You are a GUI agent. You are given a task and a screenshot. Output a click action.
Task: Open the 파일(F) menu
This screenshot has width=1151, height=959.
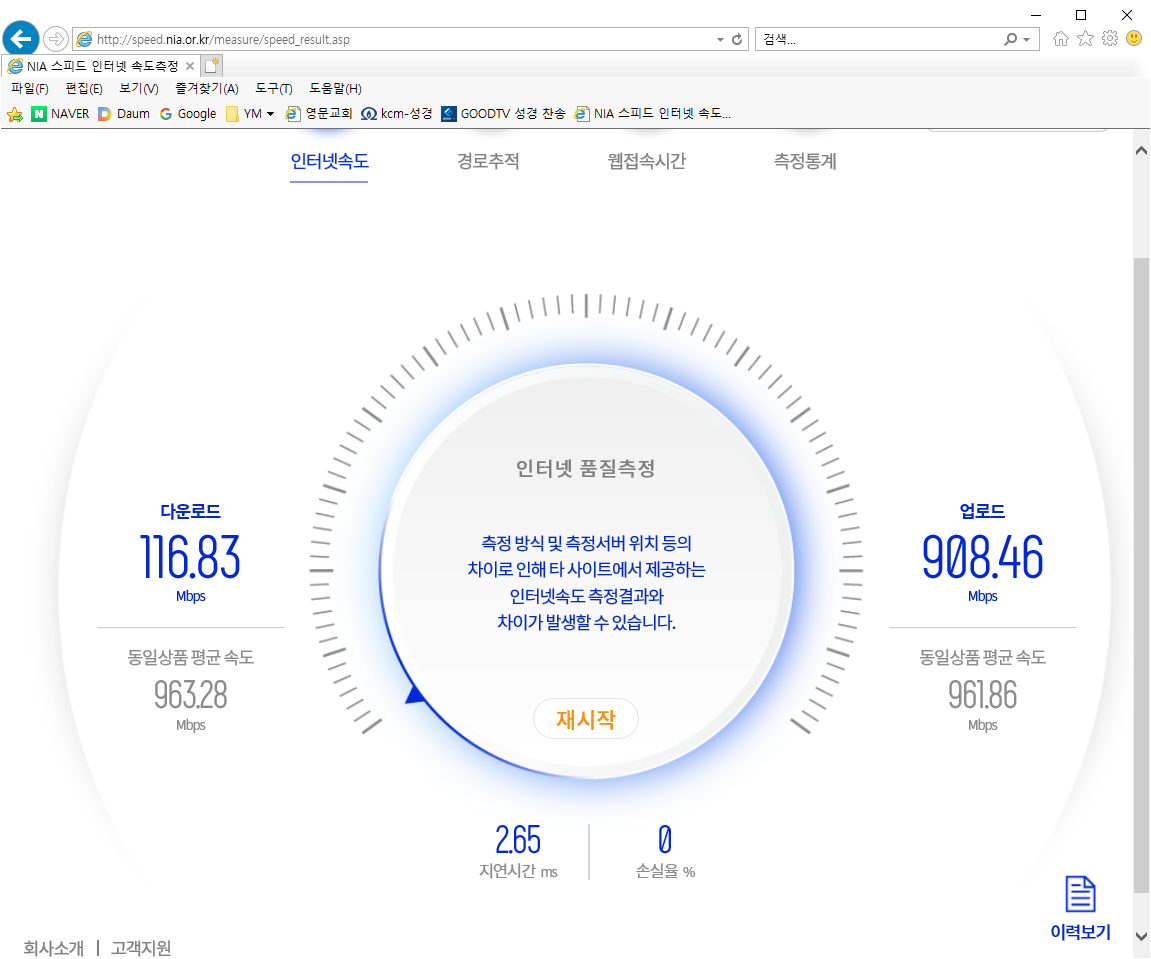point(29,89)
